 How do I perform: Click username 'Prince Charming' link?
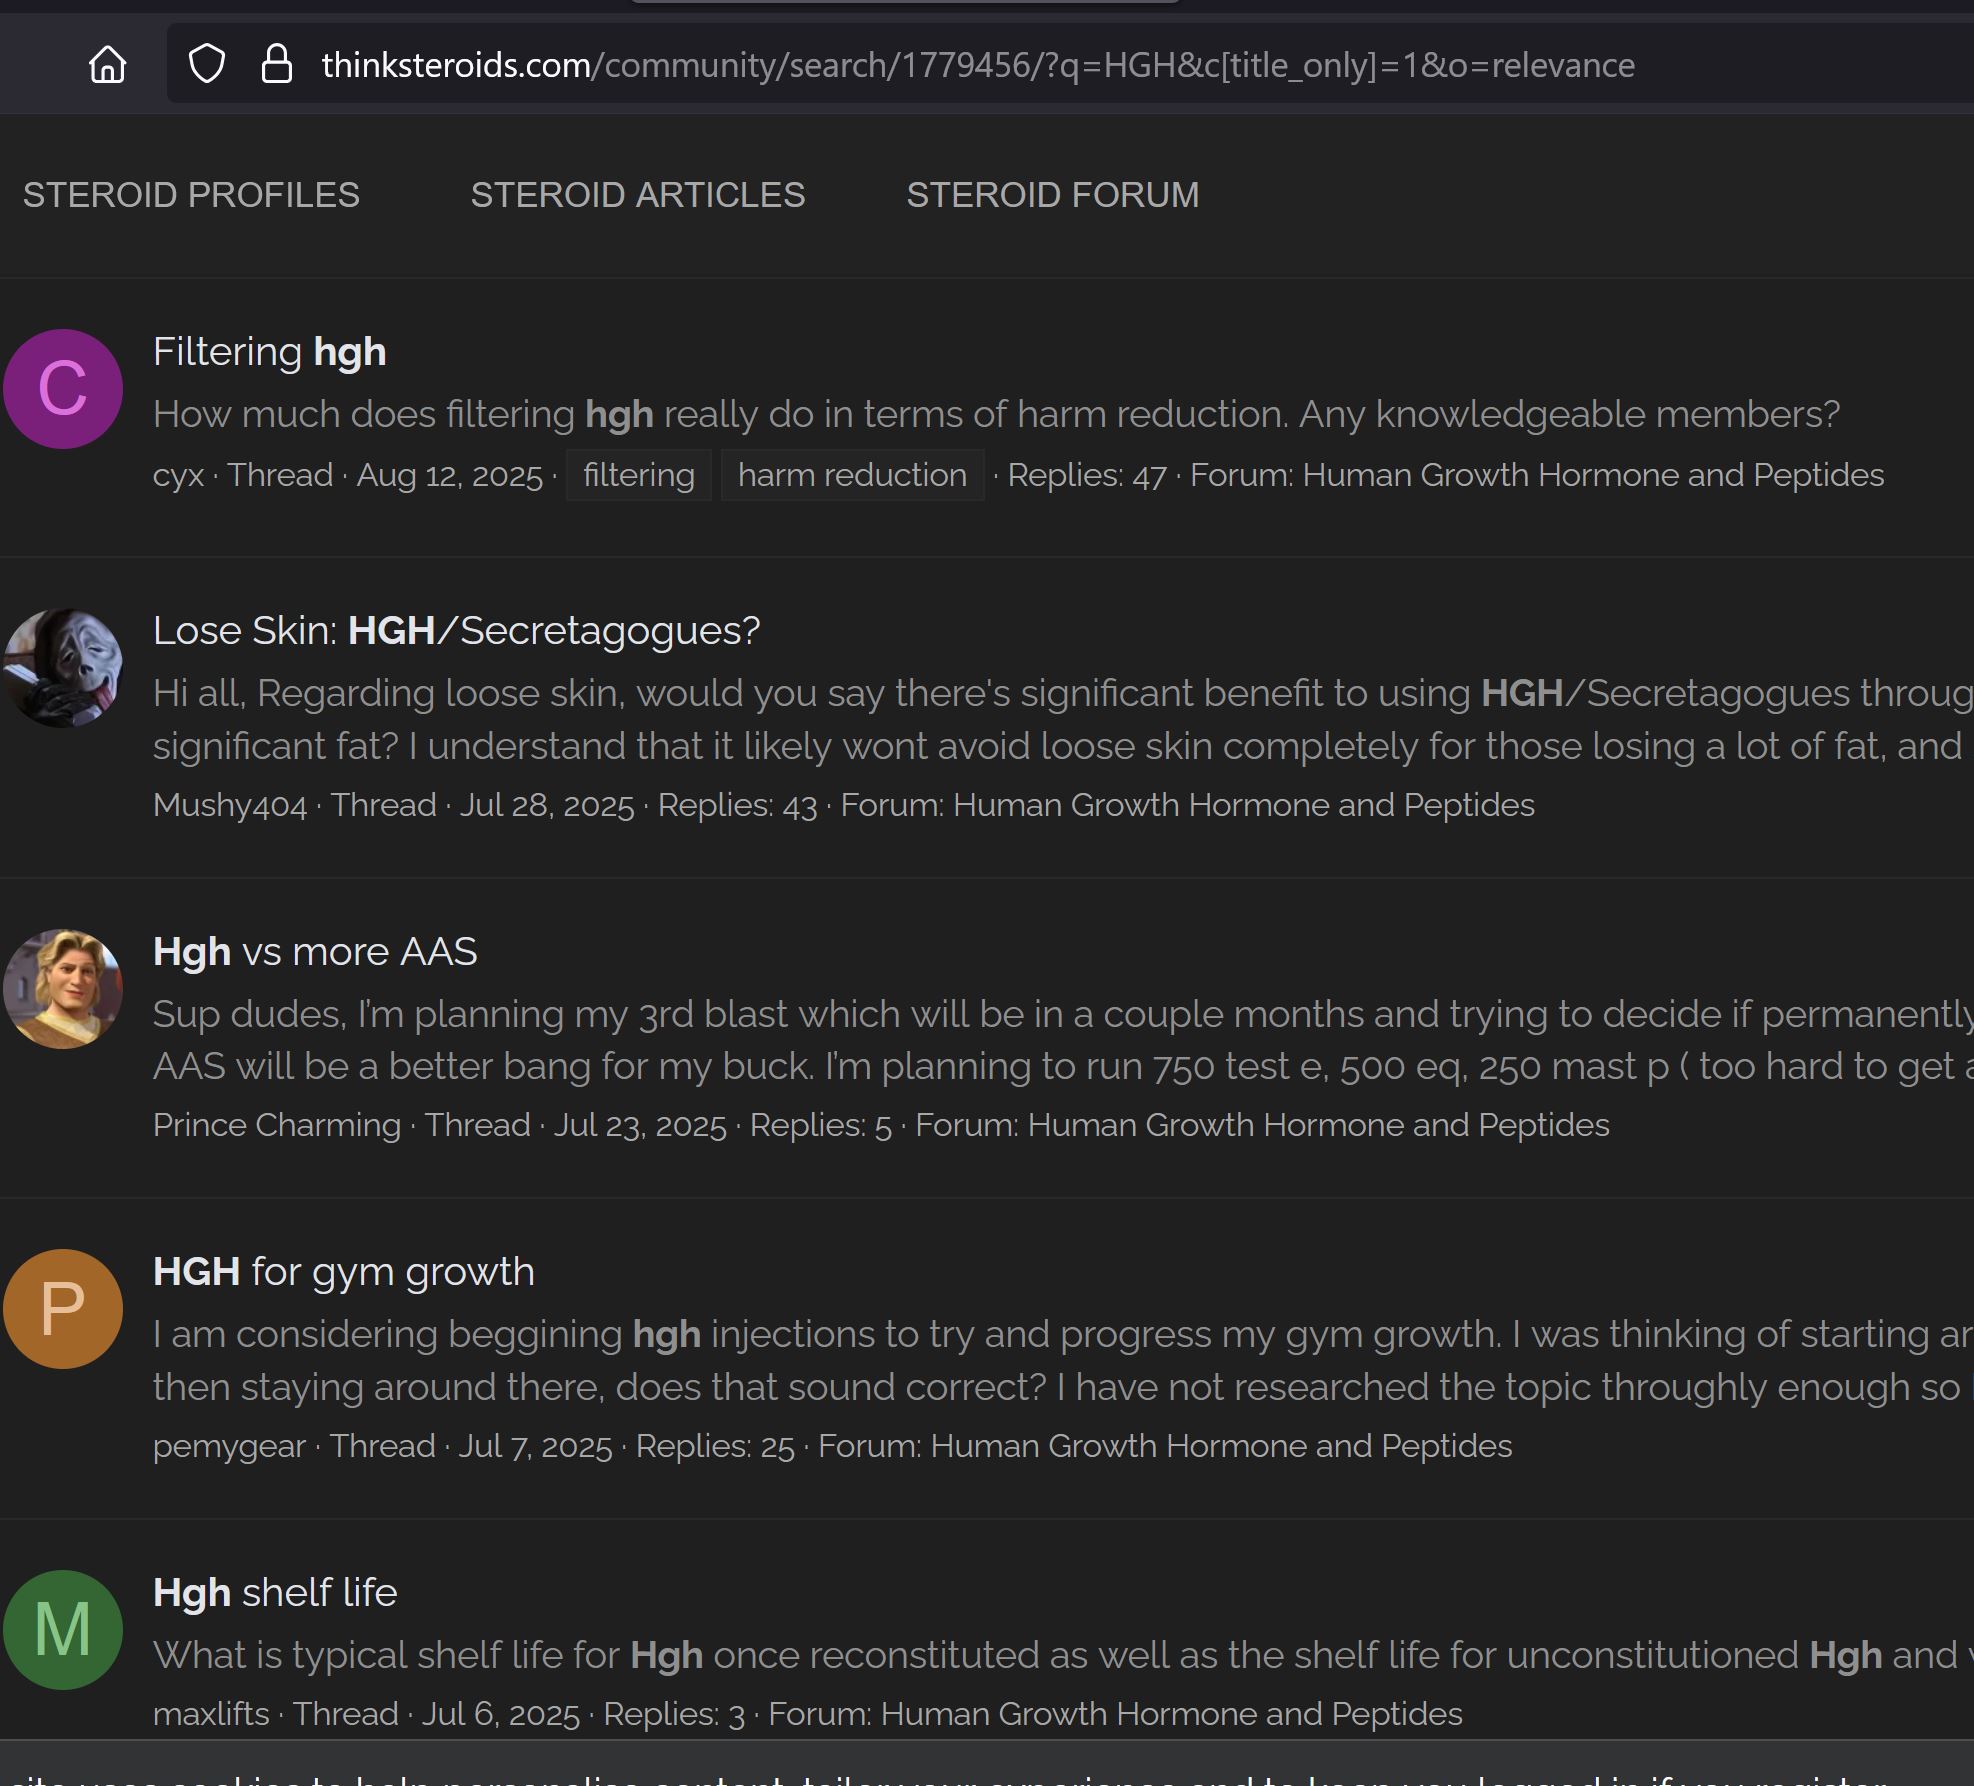276,1125
